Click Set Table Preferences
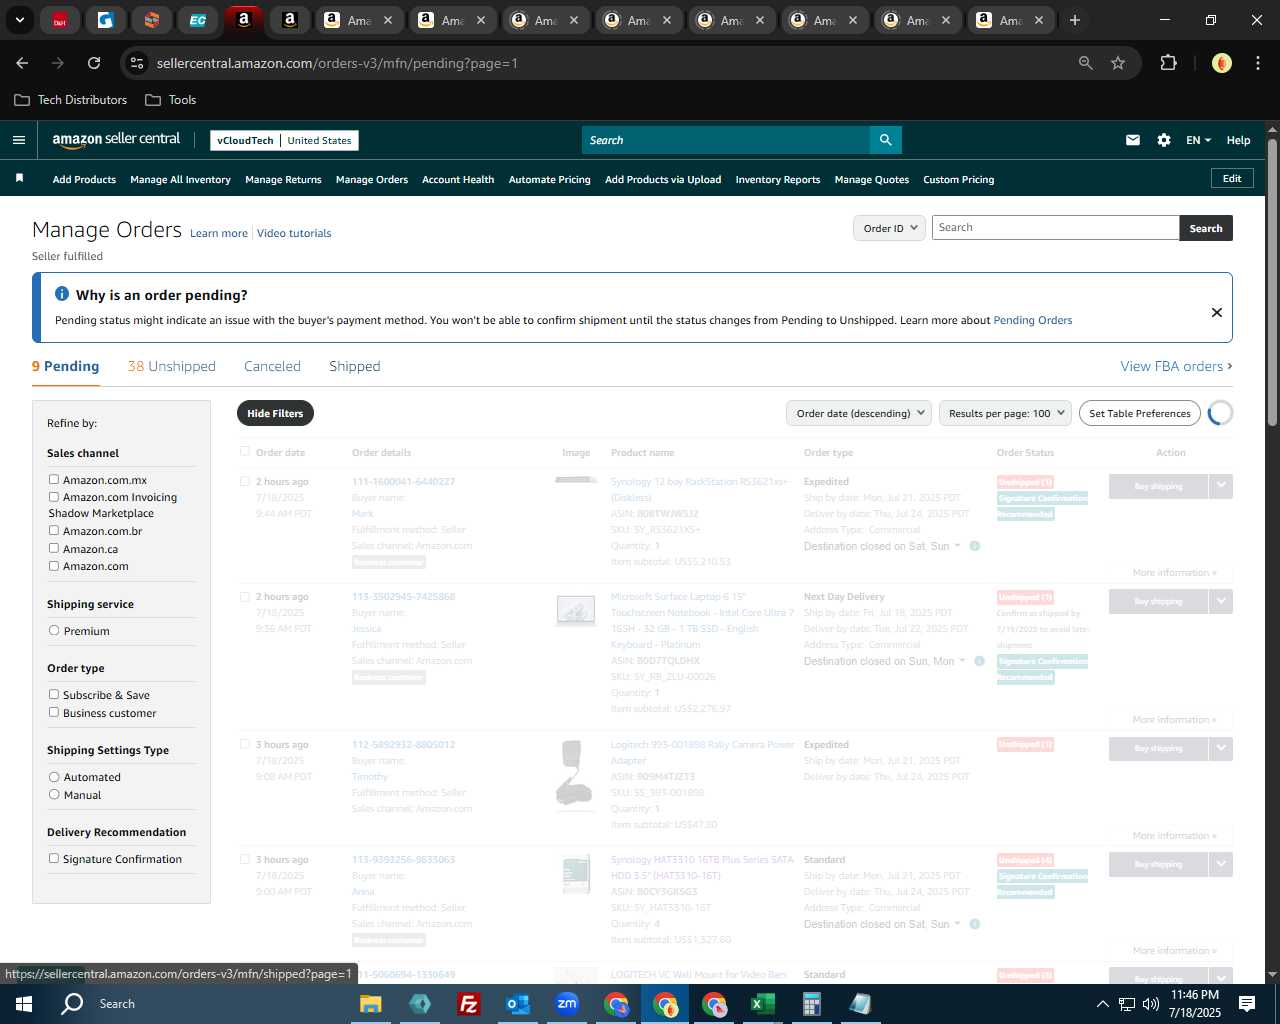Viewport: 1280px width, 1024px height. pos(1140,413)
